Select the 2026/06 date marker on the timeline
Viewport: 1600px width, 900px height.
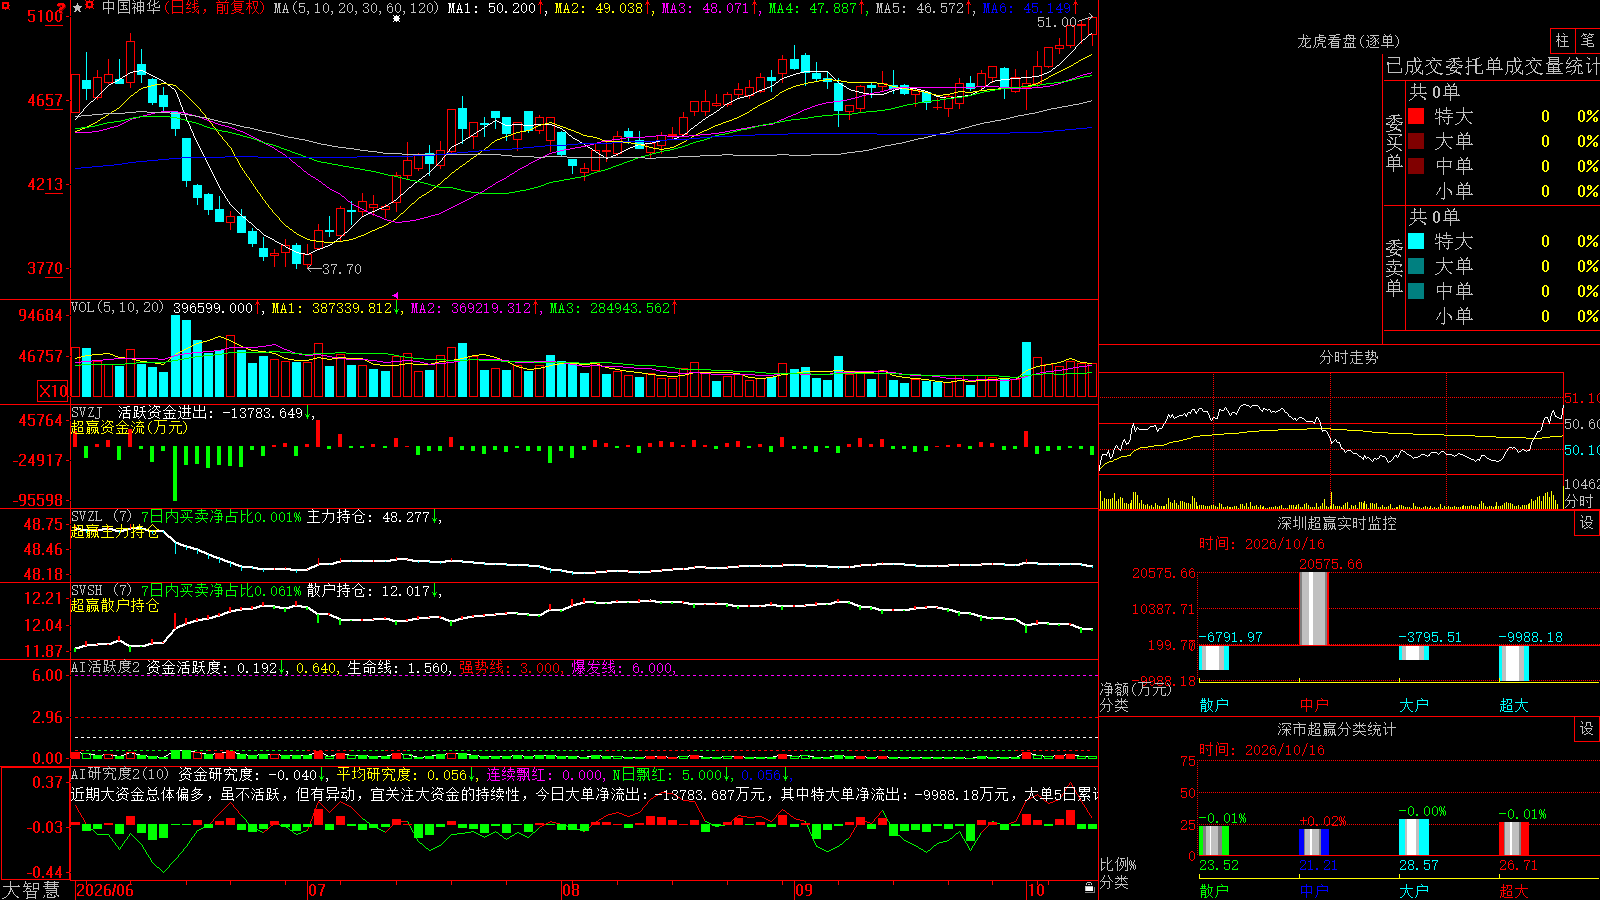105,890
